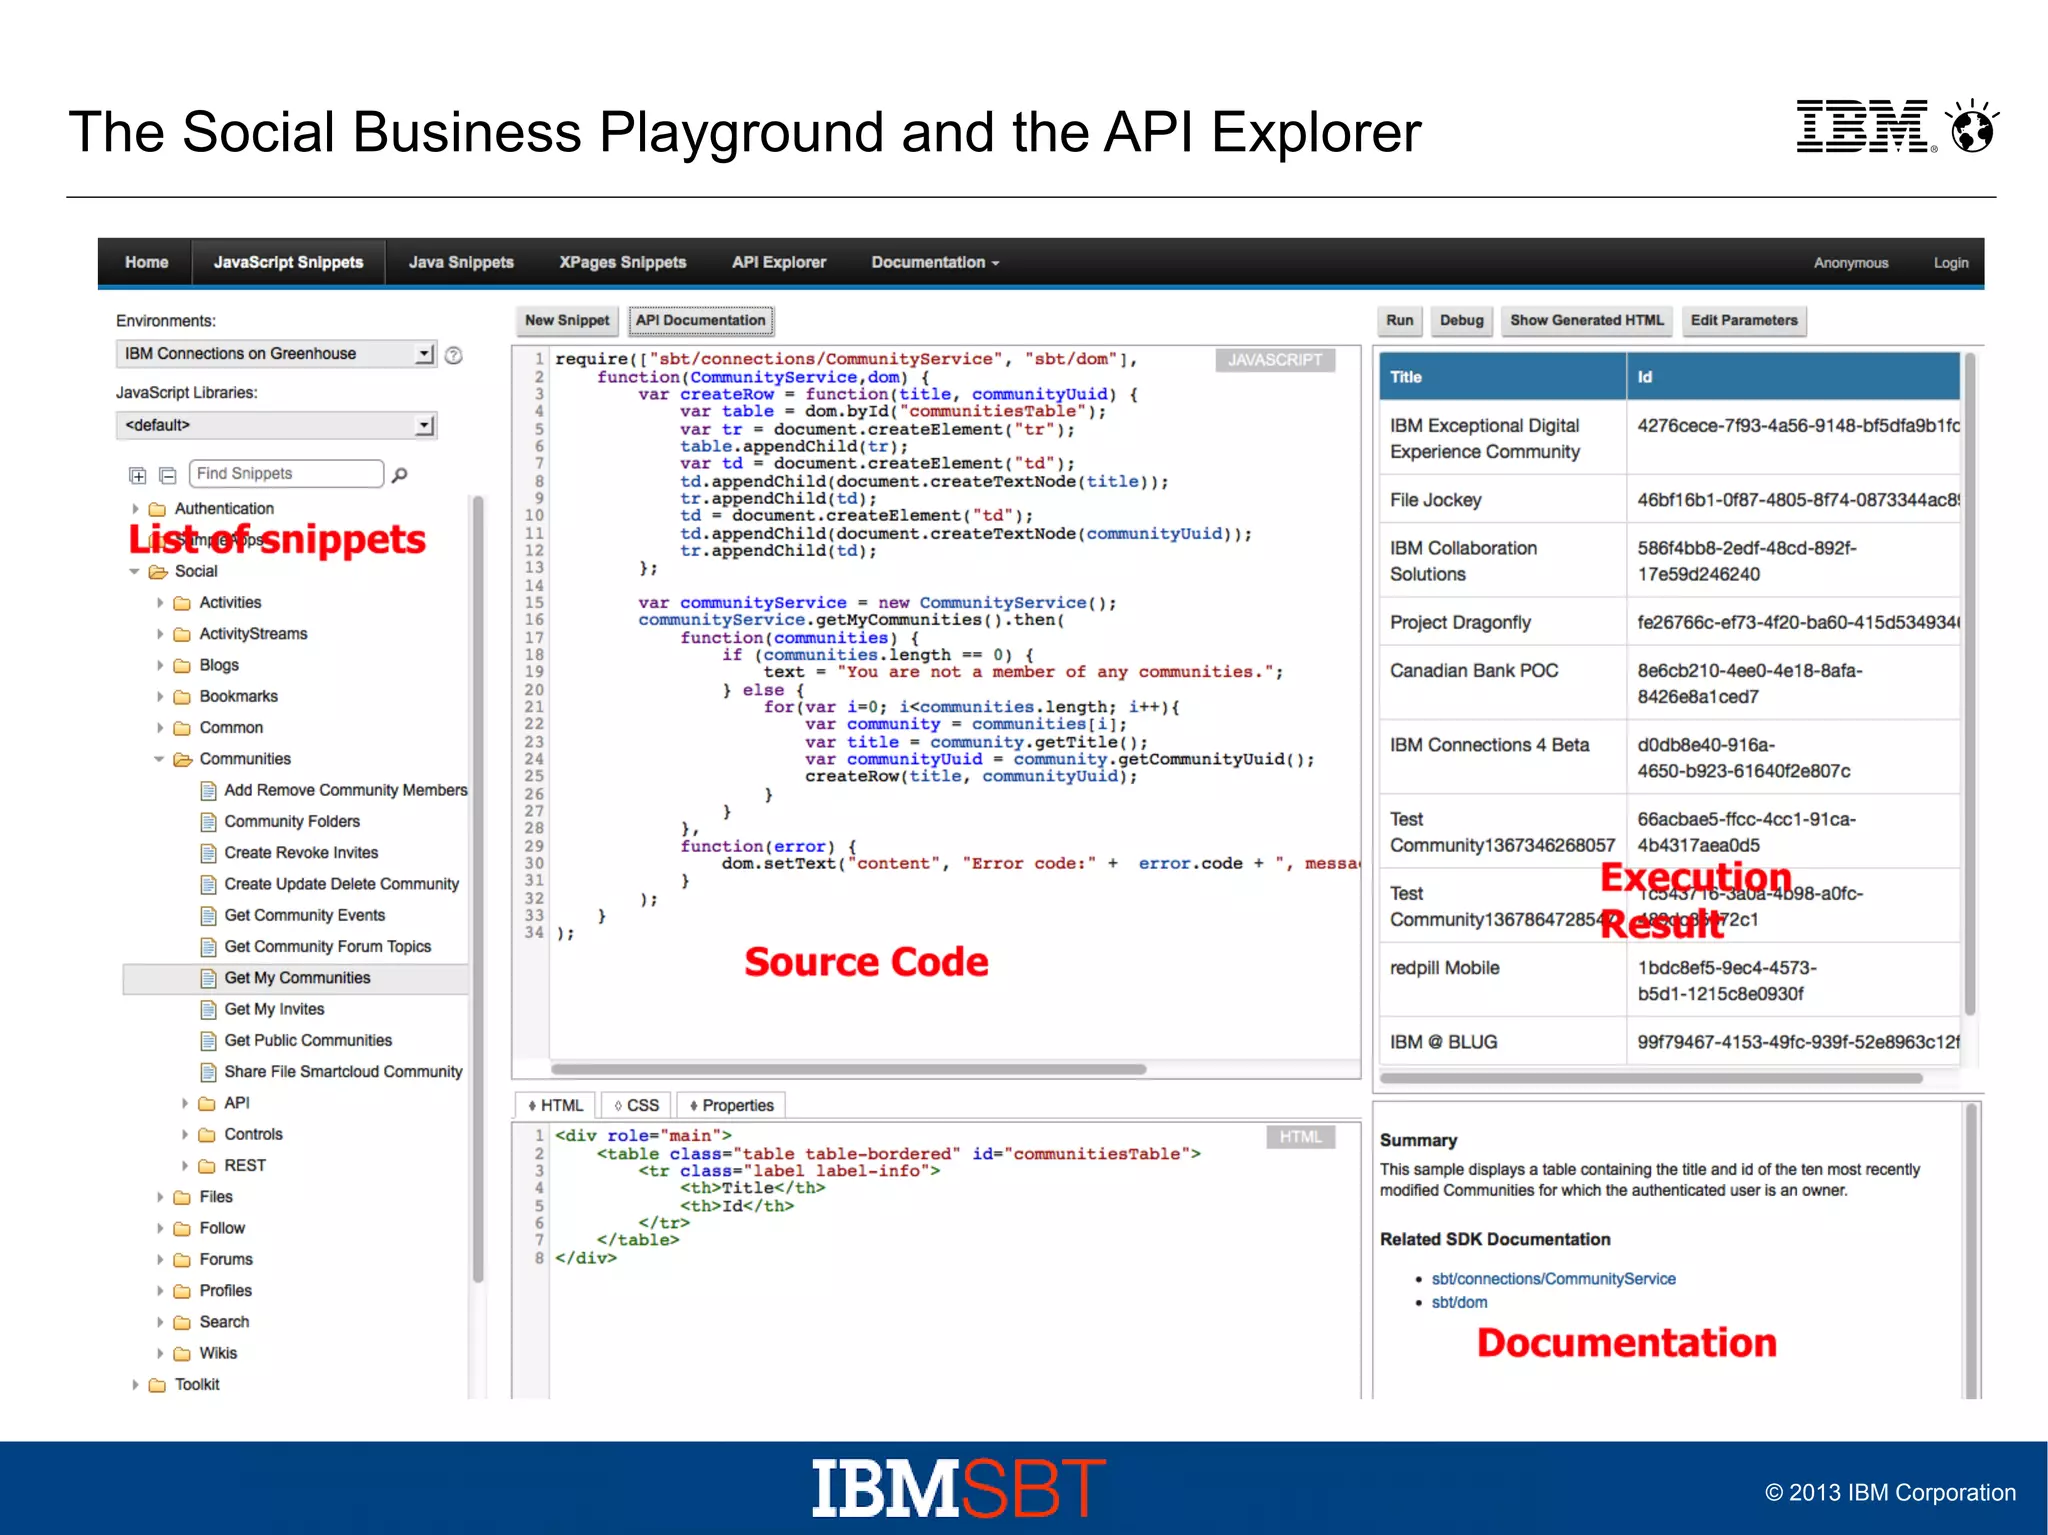The image size is (2048, 1535).
Task: Click the Get Public Communities document icon
Action: pyautogui.click(x=208, y=1041)
